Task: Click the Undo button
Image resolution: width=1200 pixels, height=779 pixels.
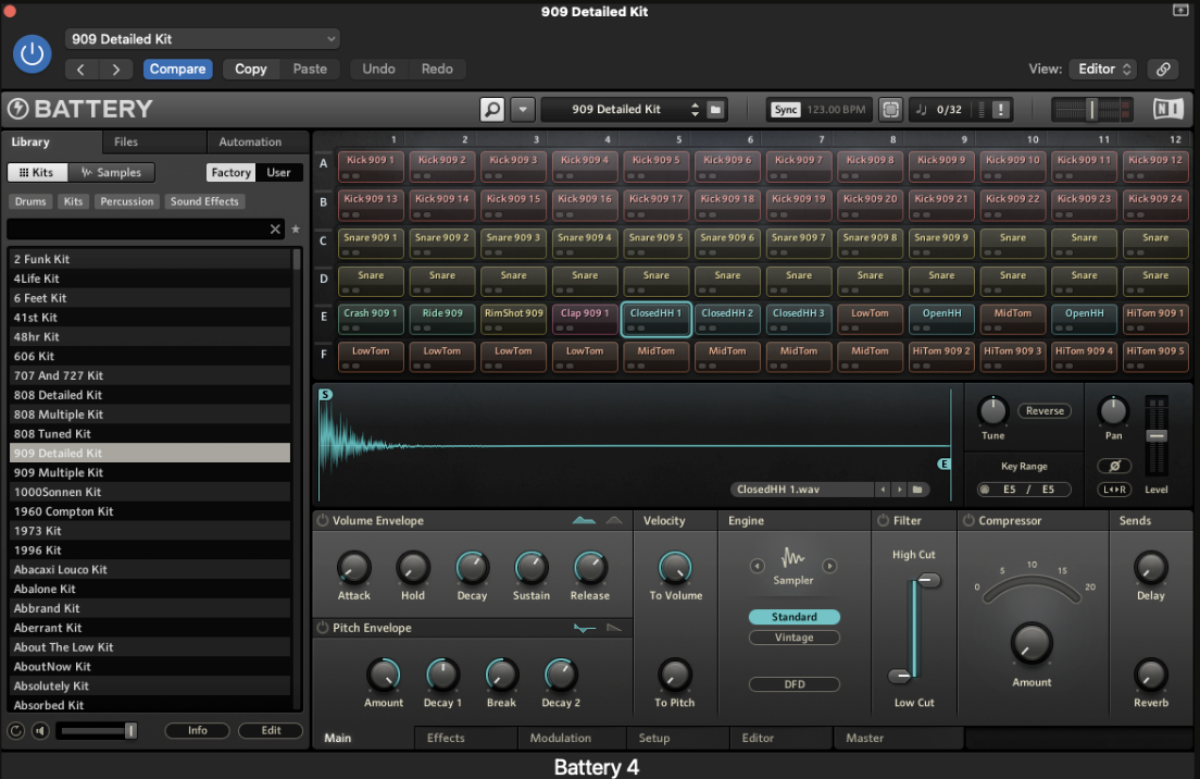Action: click(379, 69)
